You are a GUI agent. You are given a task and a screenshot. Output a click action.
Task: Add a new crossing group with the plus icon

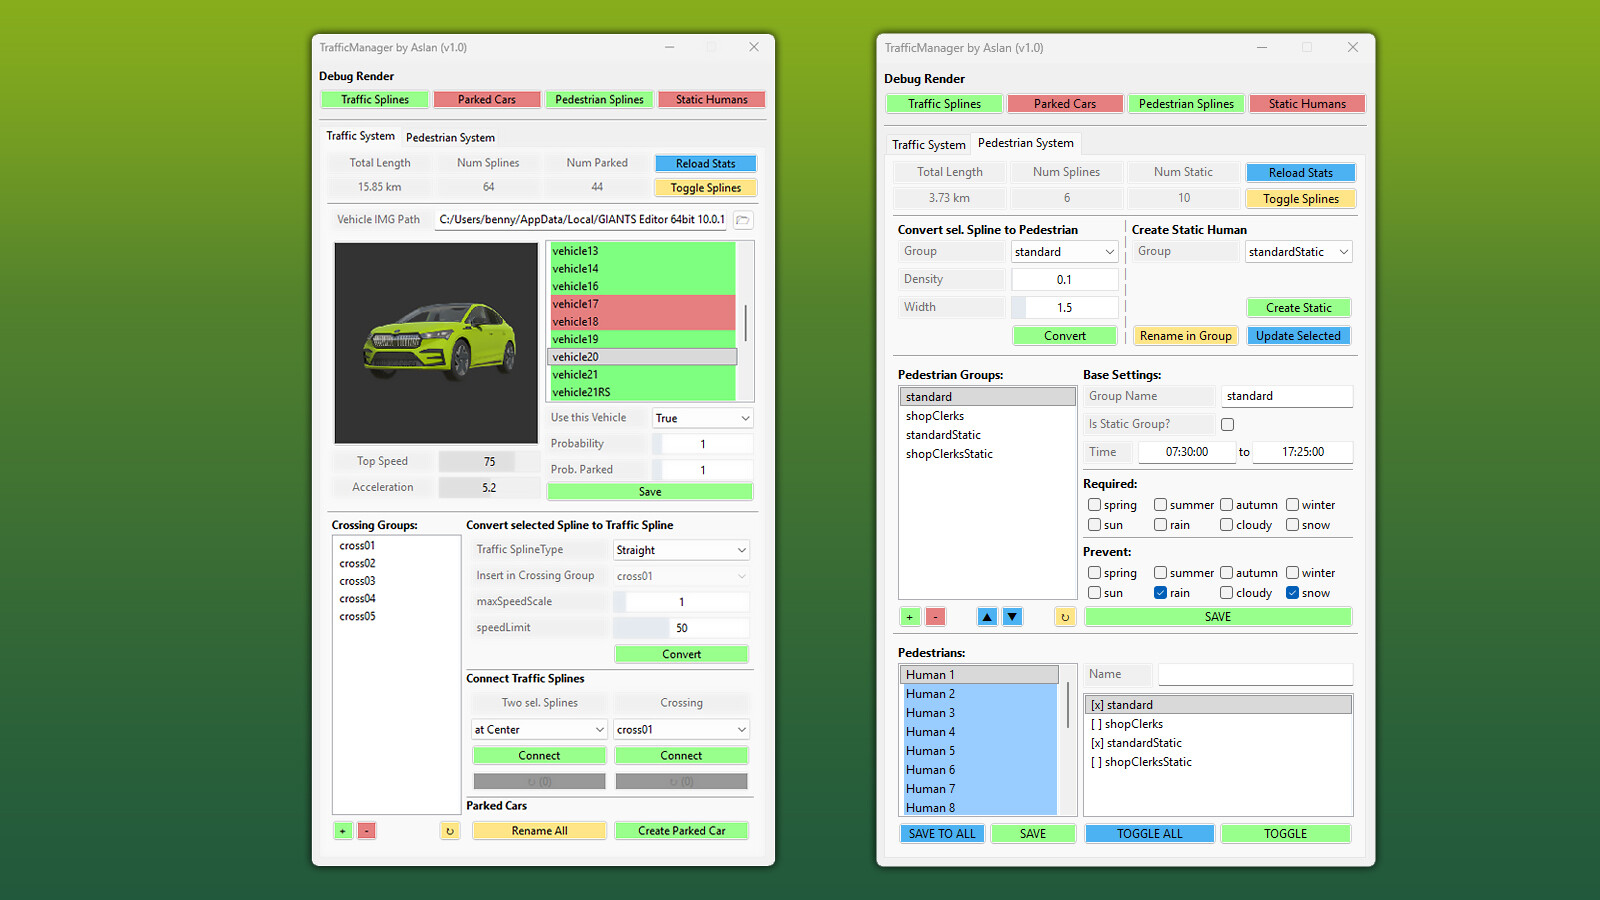(343, 830)
